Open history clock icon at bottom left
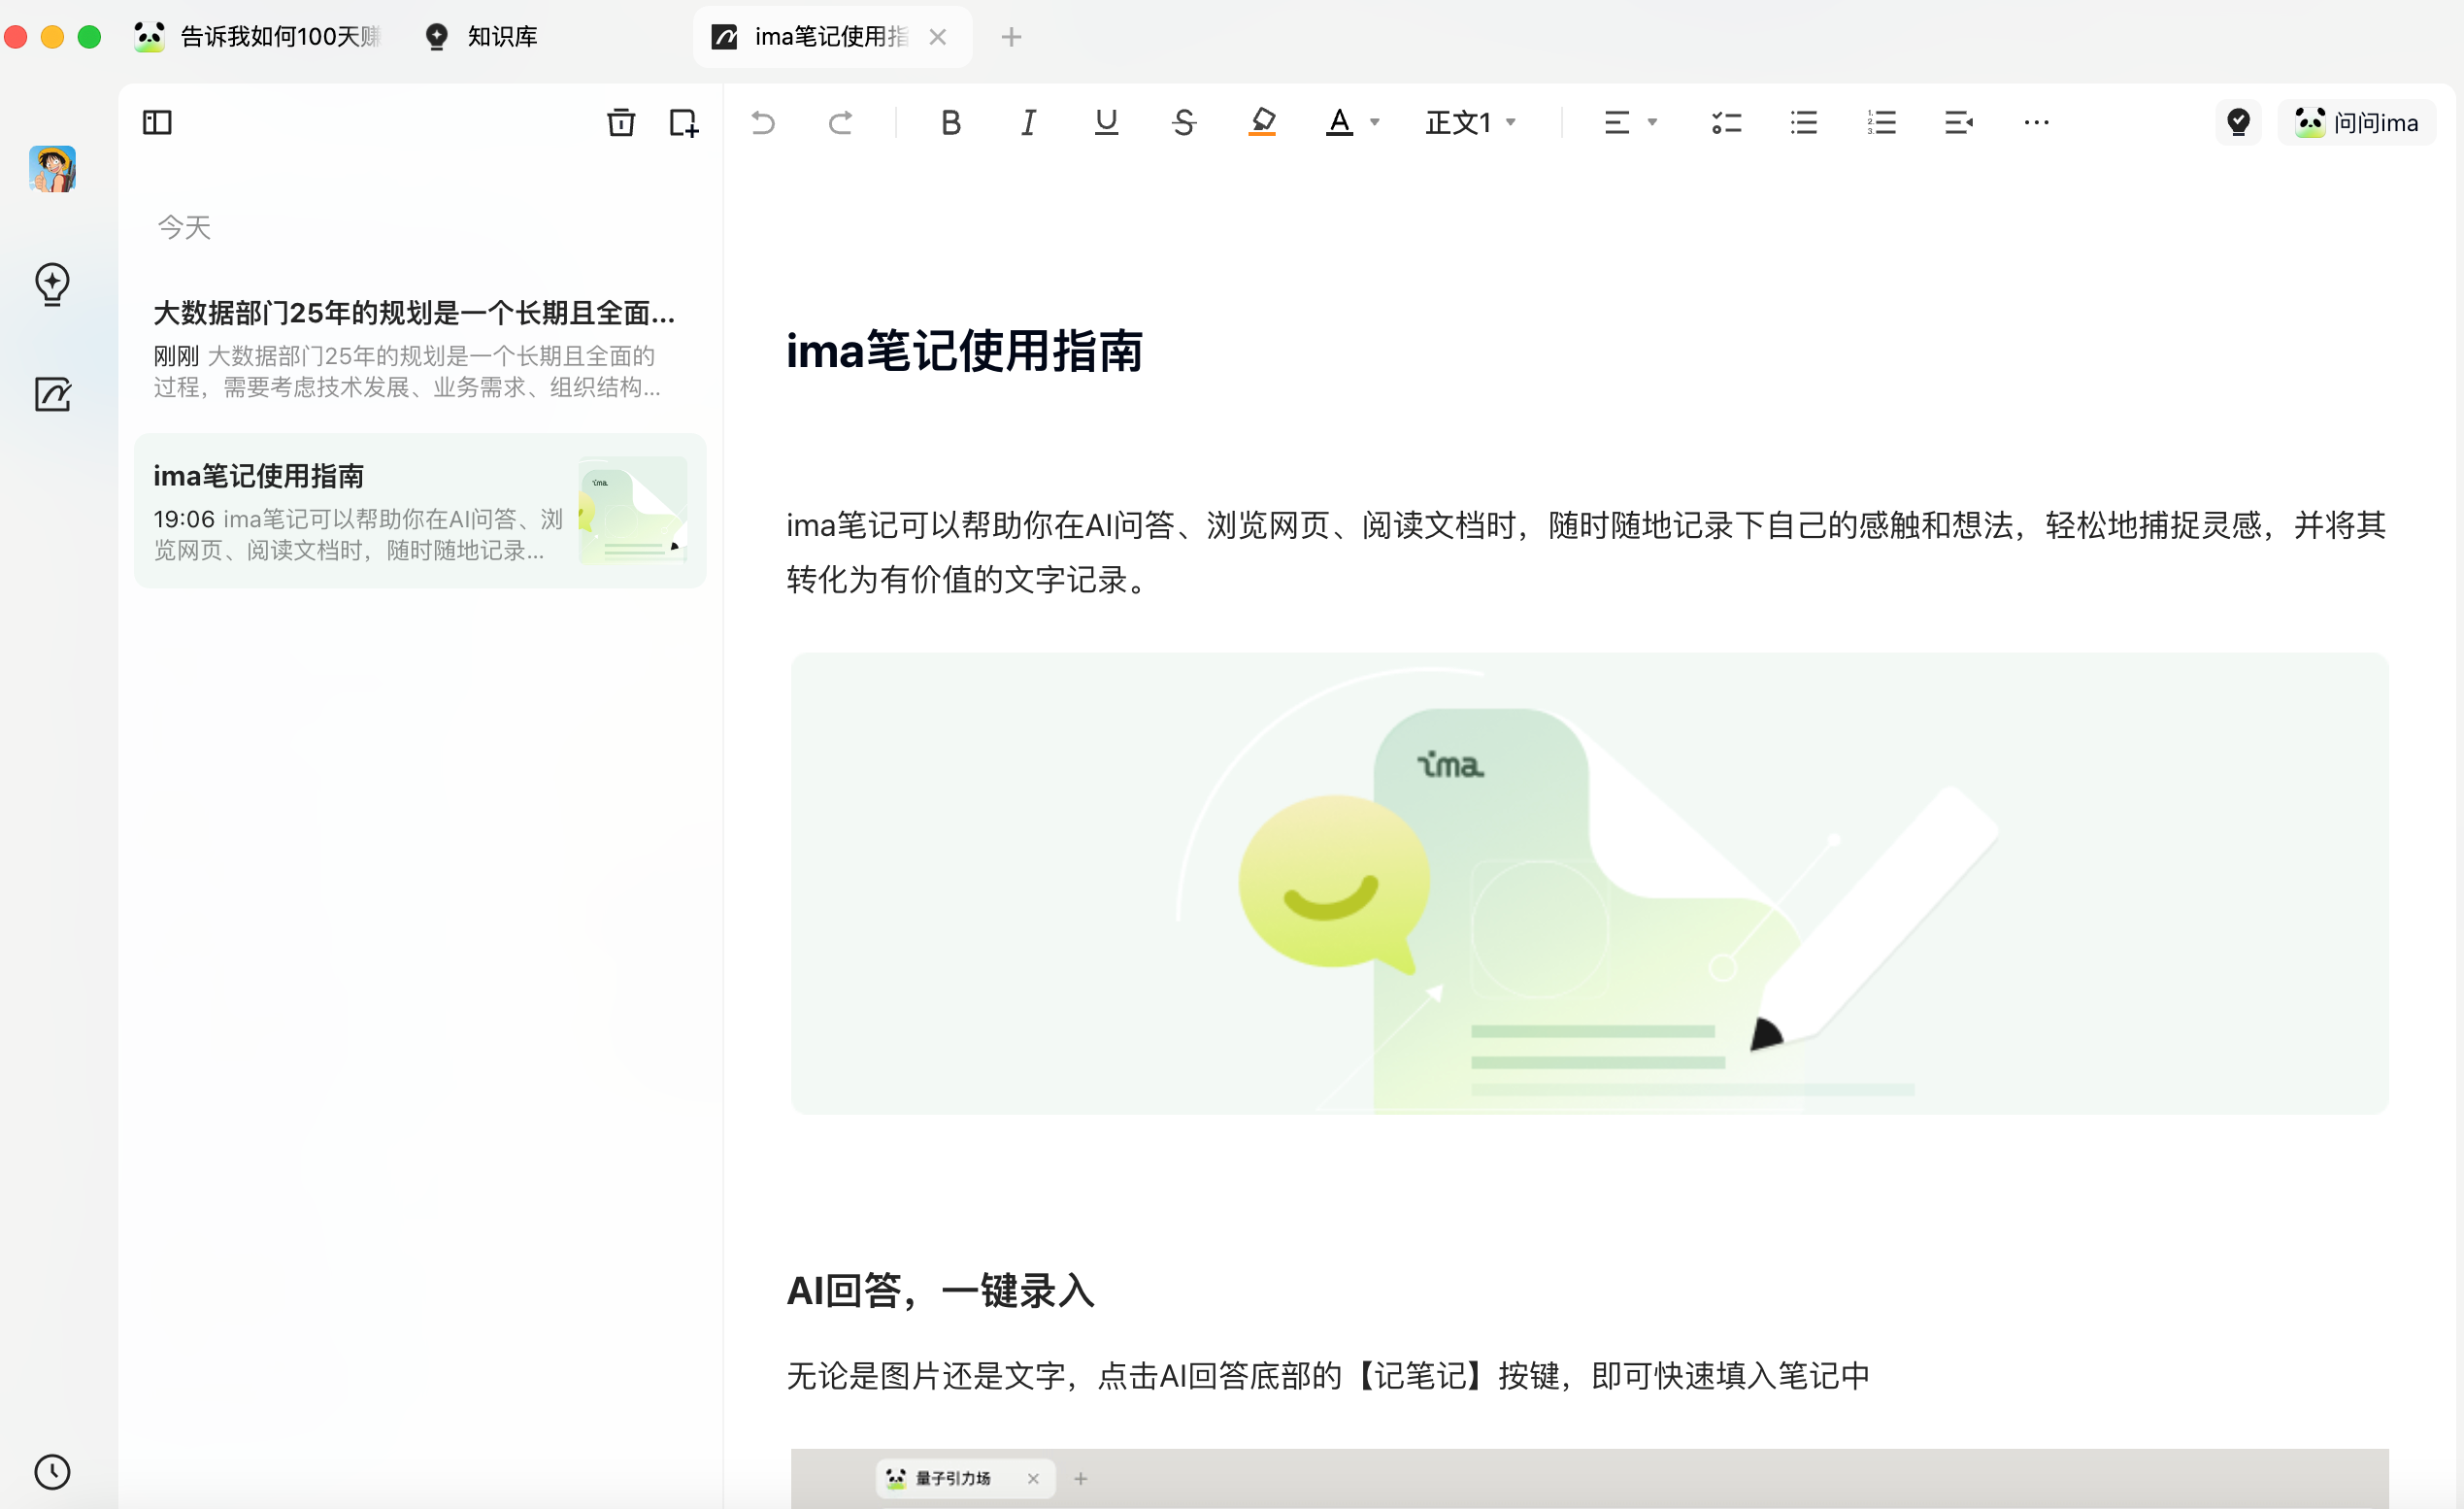 click(52, 1471)
